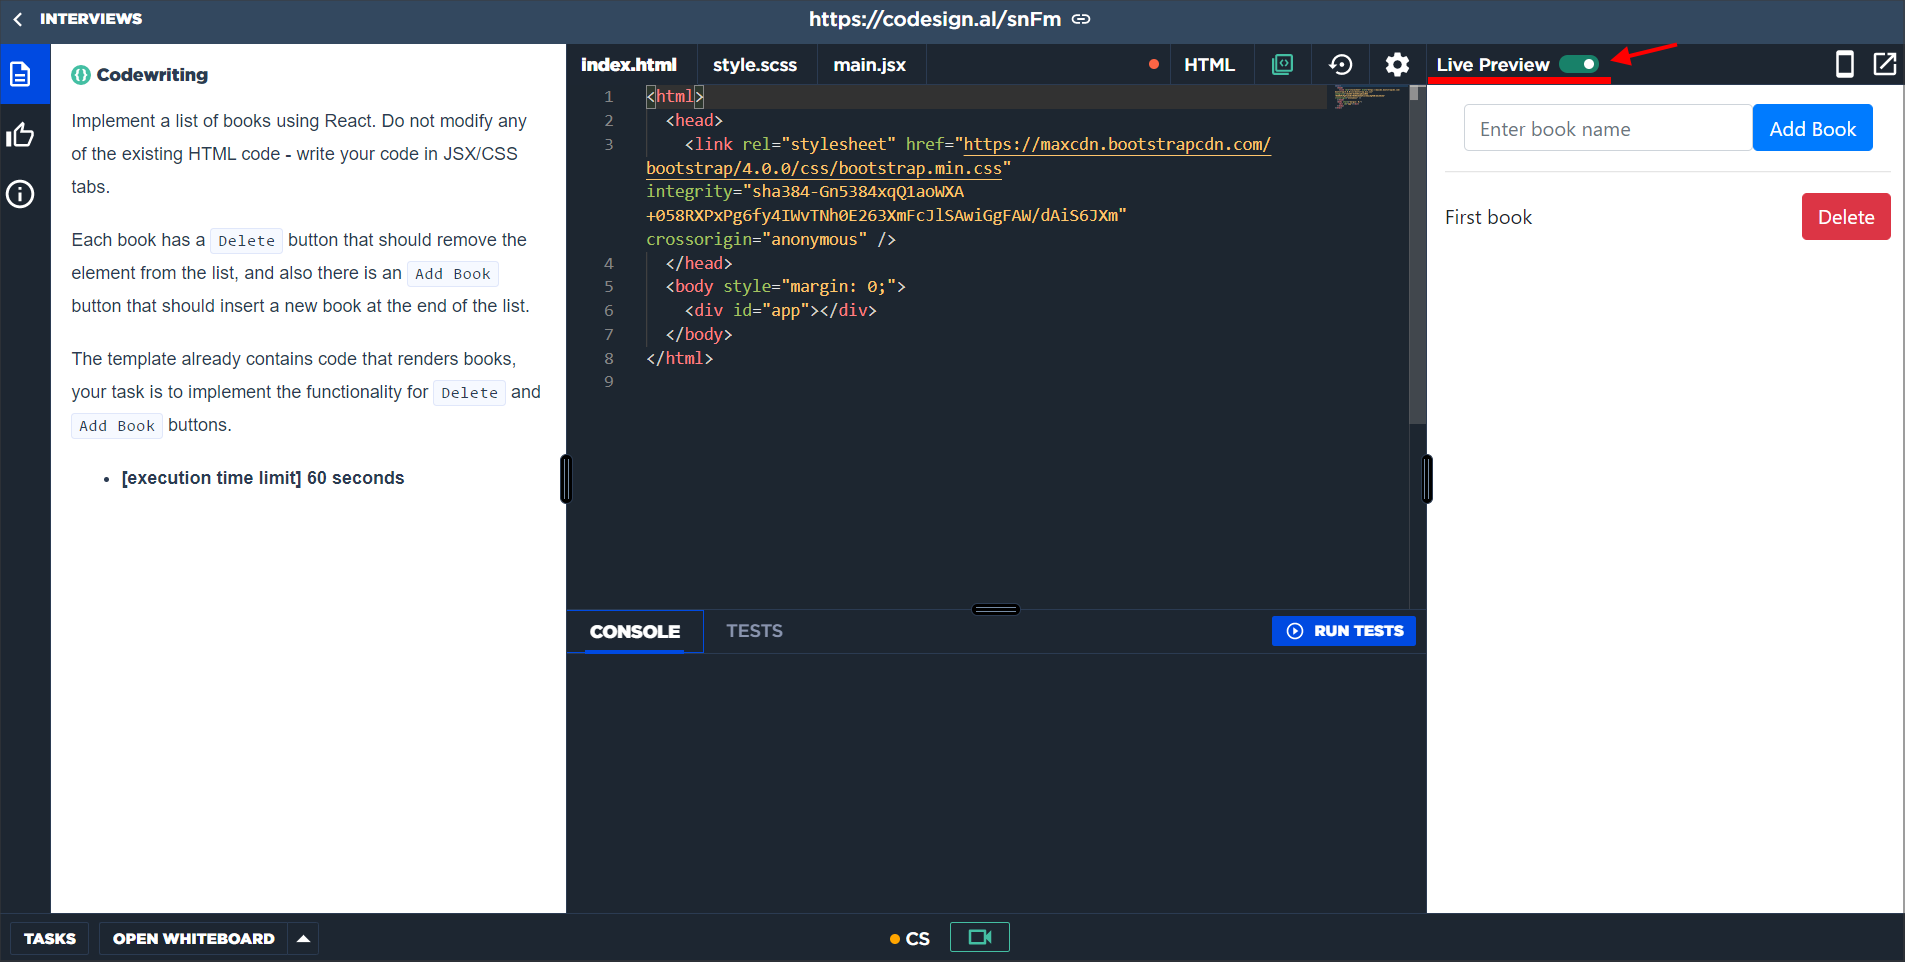
Task: Click the Enter book name field
Action: coord(1608,128)
